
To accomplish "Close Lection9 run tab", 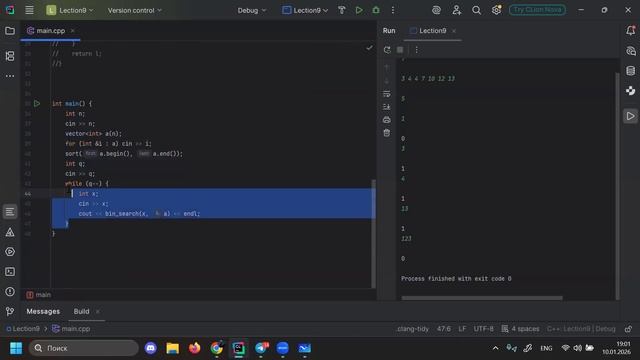I will [454, 31].
